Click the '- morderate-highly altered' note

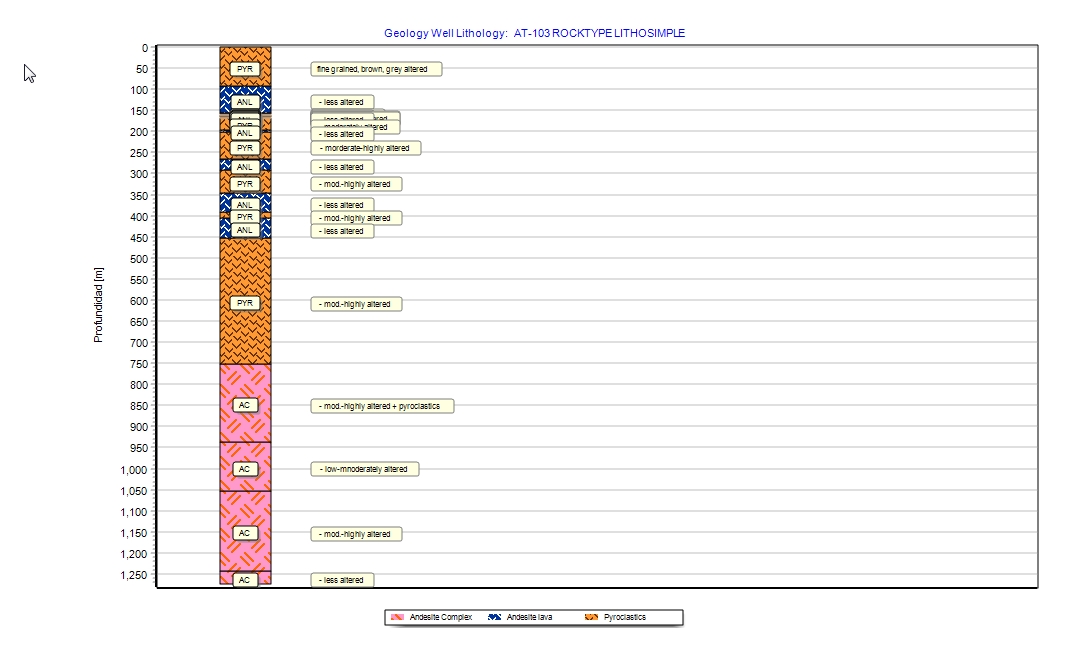[365, 148]
